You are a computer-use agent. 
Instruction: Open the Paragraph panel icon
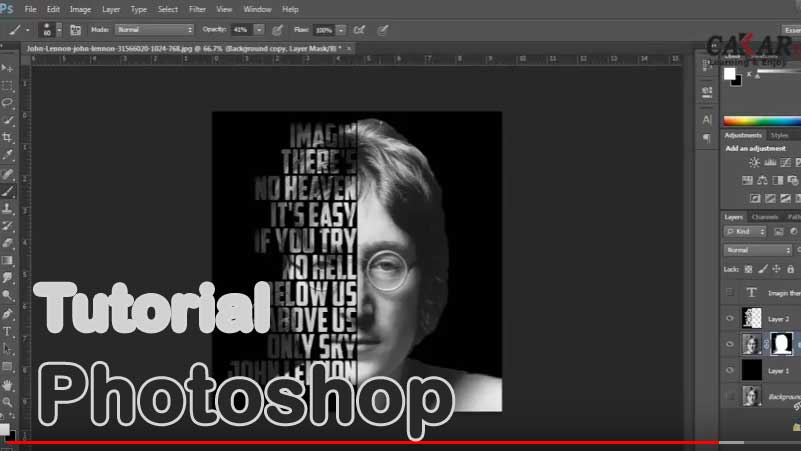click(707, 138)
